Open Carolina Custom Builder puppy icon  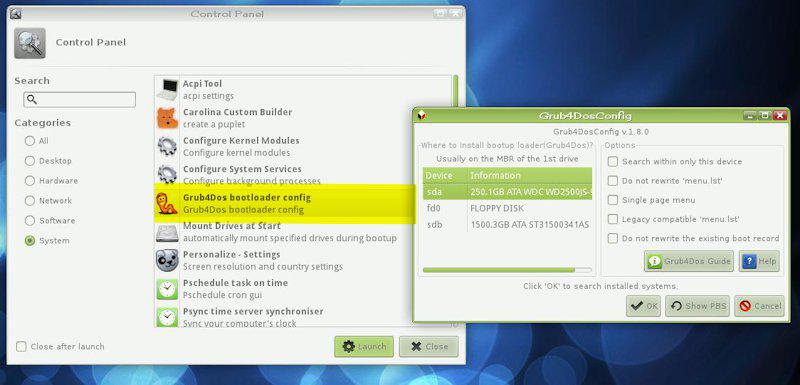point(167,118)
